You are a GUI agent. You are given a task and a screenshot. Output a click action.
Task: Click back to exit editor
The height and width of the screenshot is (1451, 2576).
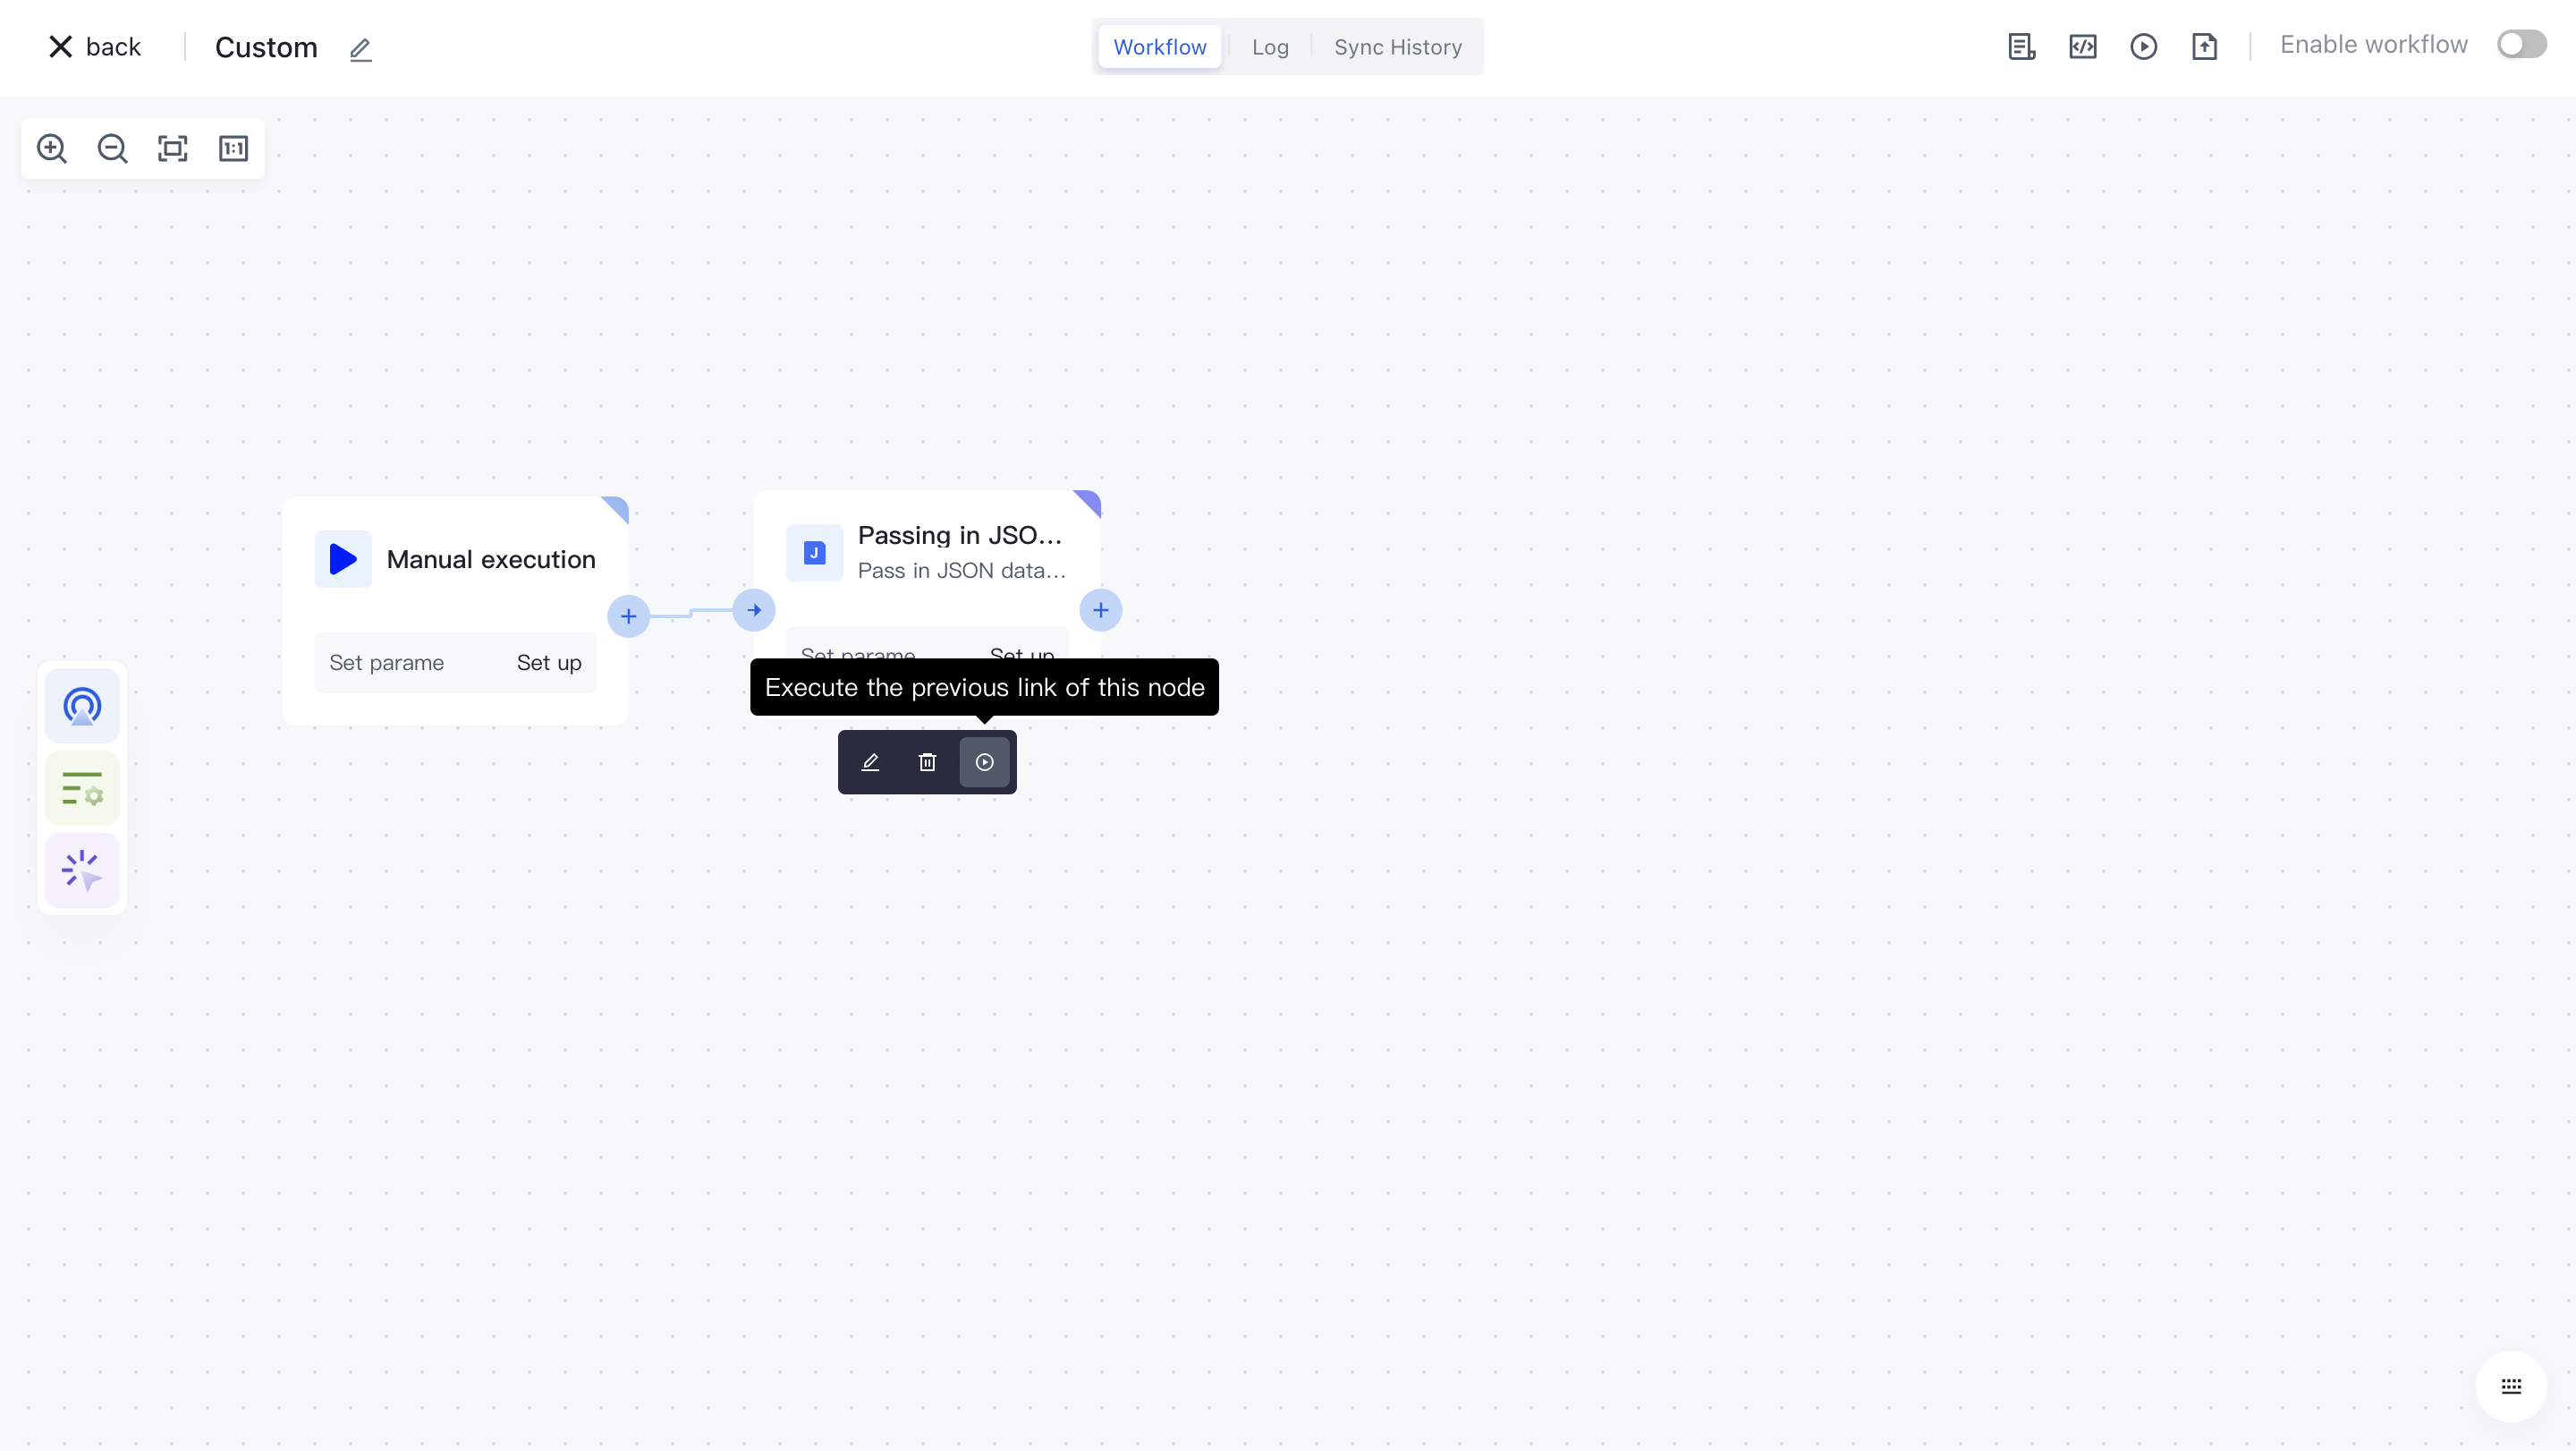[x=95, y=47]
